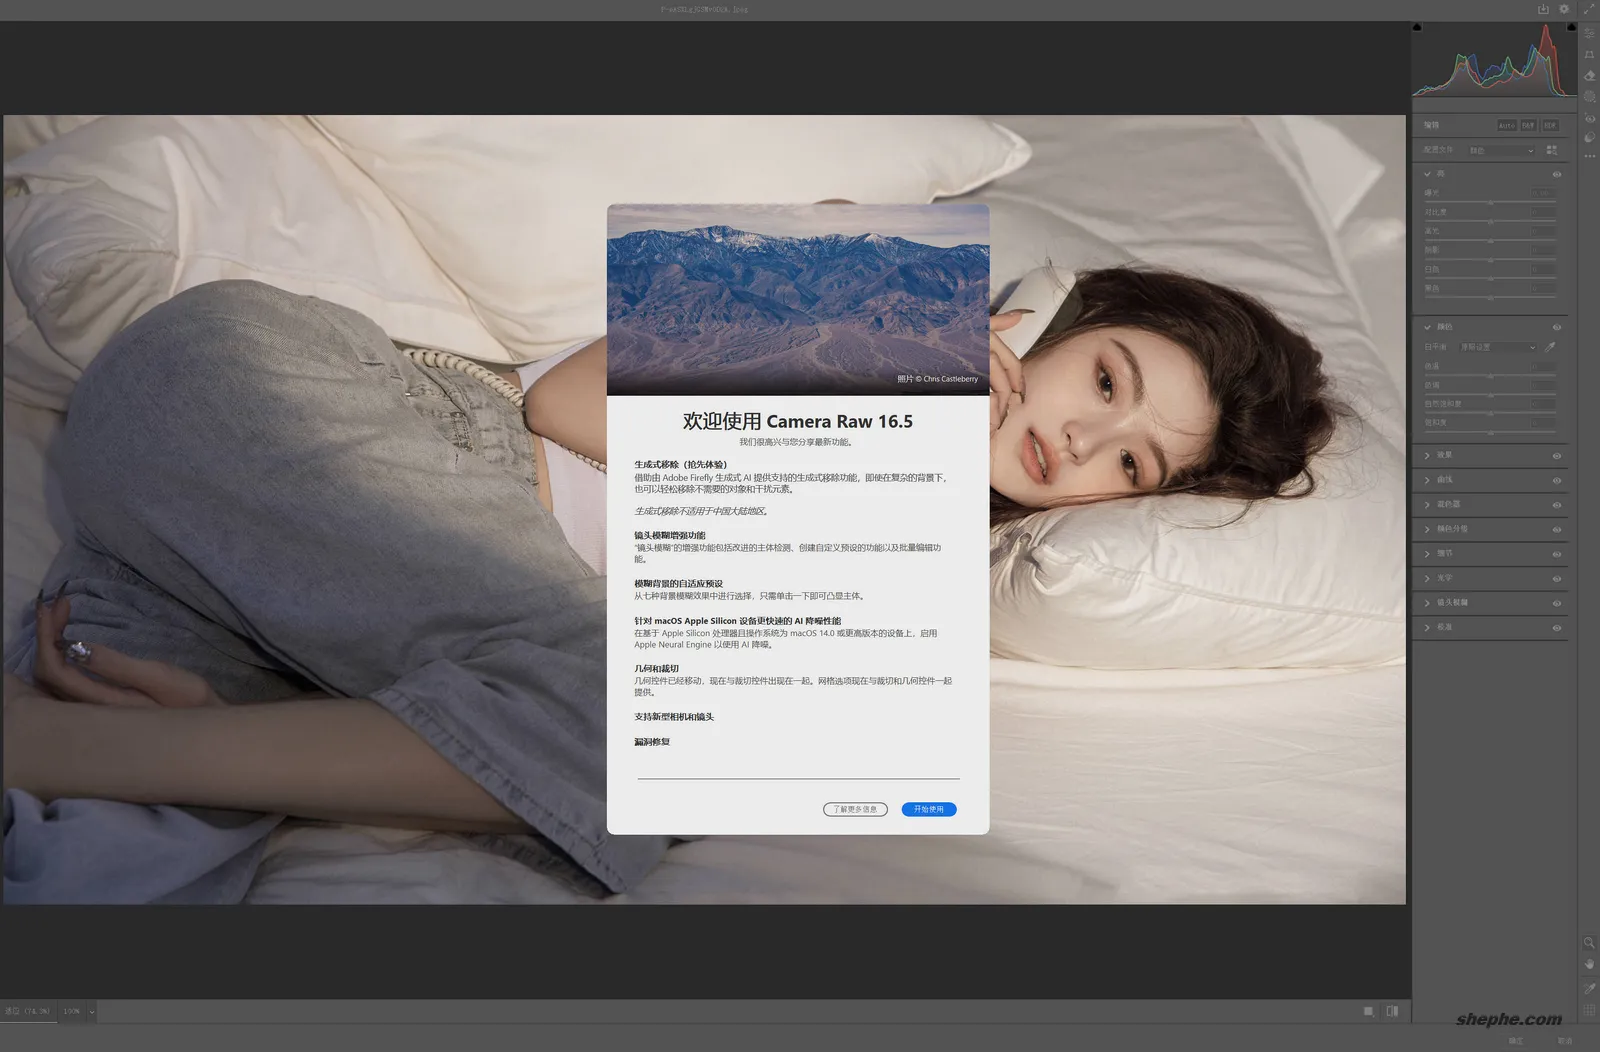Click the HDR edit button
Viewport: 1600px width, 1052px height.
click(x=1550, y=125)
